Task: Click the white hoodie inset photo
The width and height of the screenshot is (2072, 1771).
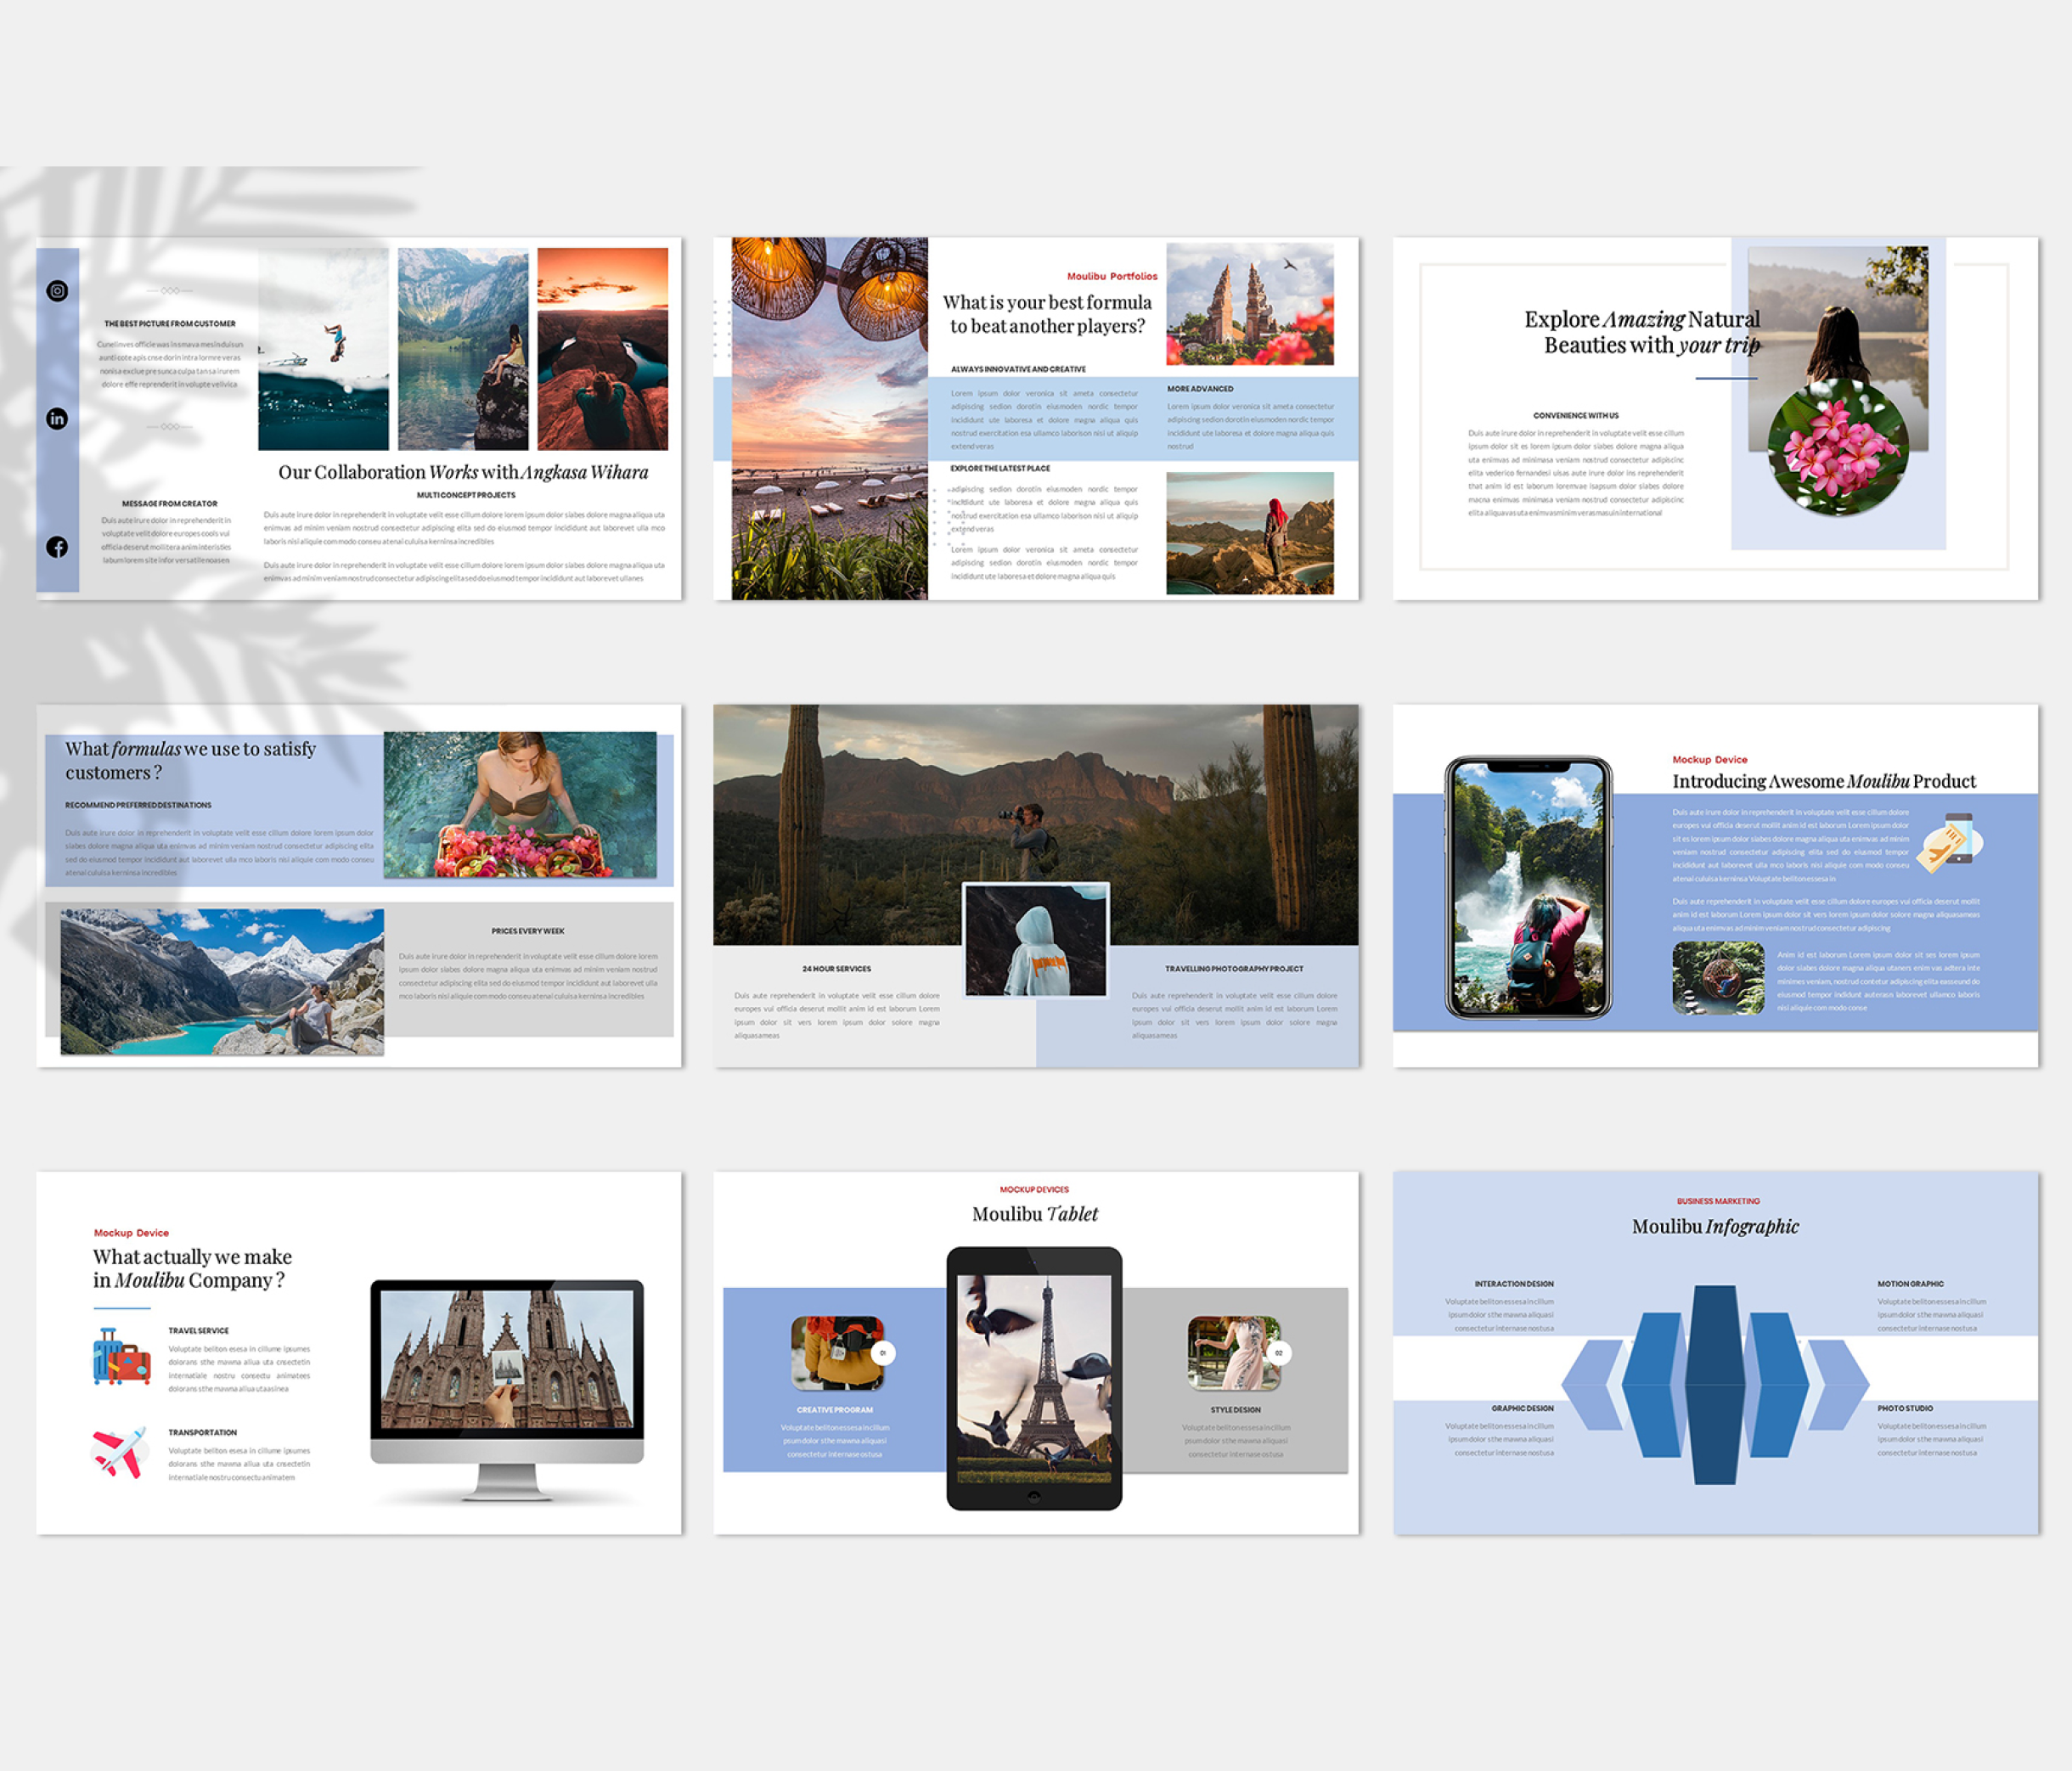Action: (1036, 940)
